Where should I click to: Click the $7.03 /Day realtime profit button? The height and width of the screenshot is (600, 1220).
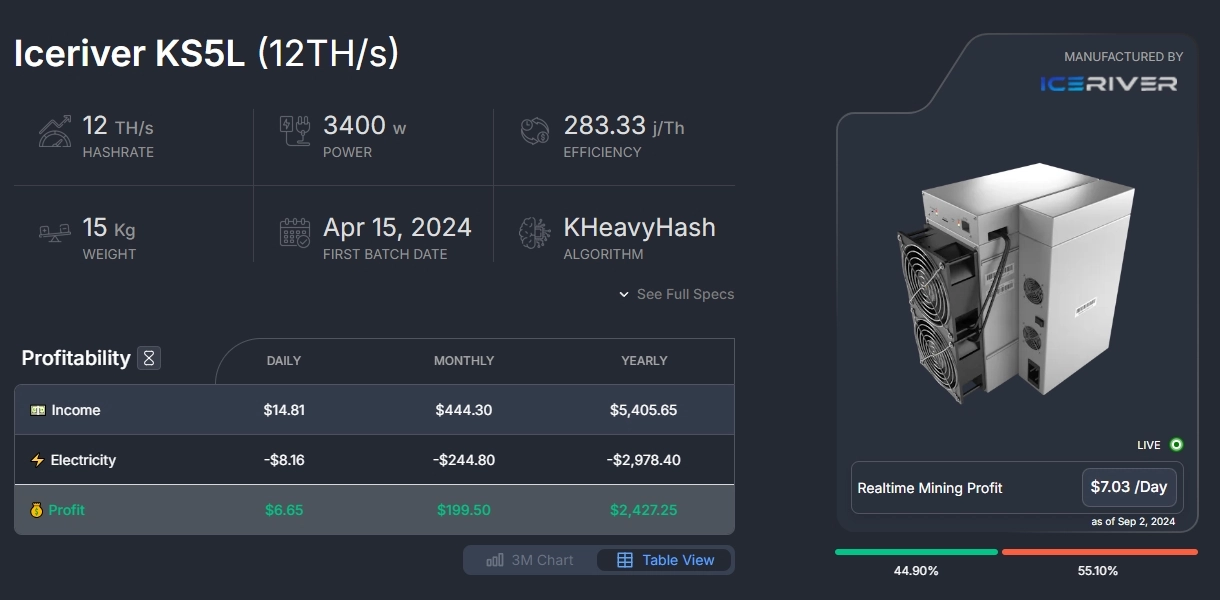pyautogui.click(x=1129, y=487)
